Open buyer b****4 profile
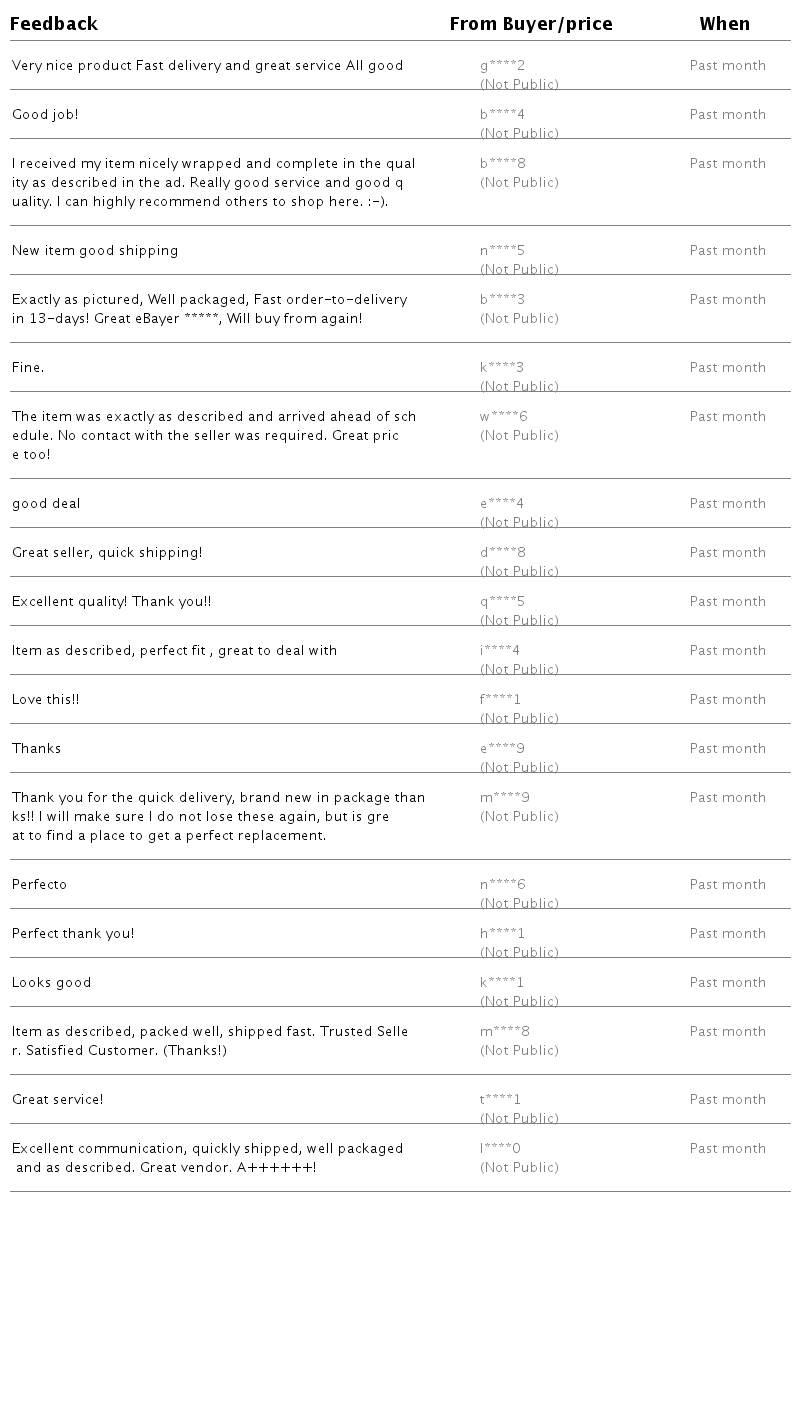 [x=502, y=115]
